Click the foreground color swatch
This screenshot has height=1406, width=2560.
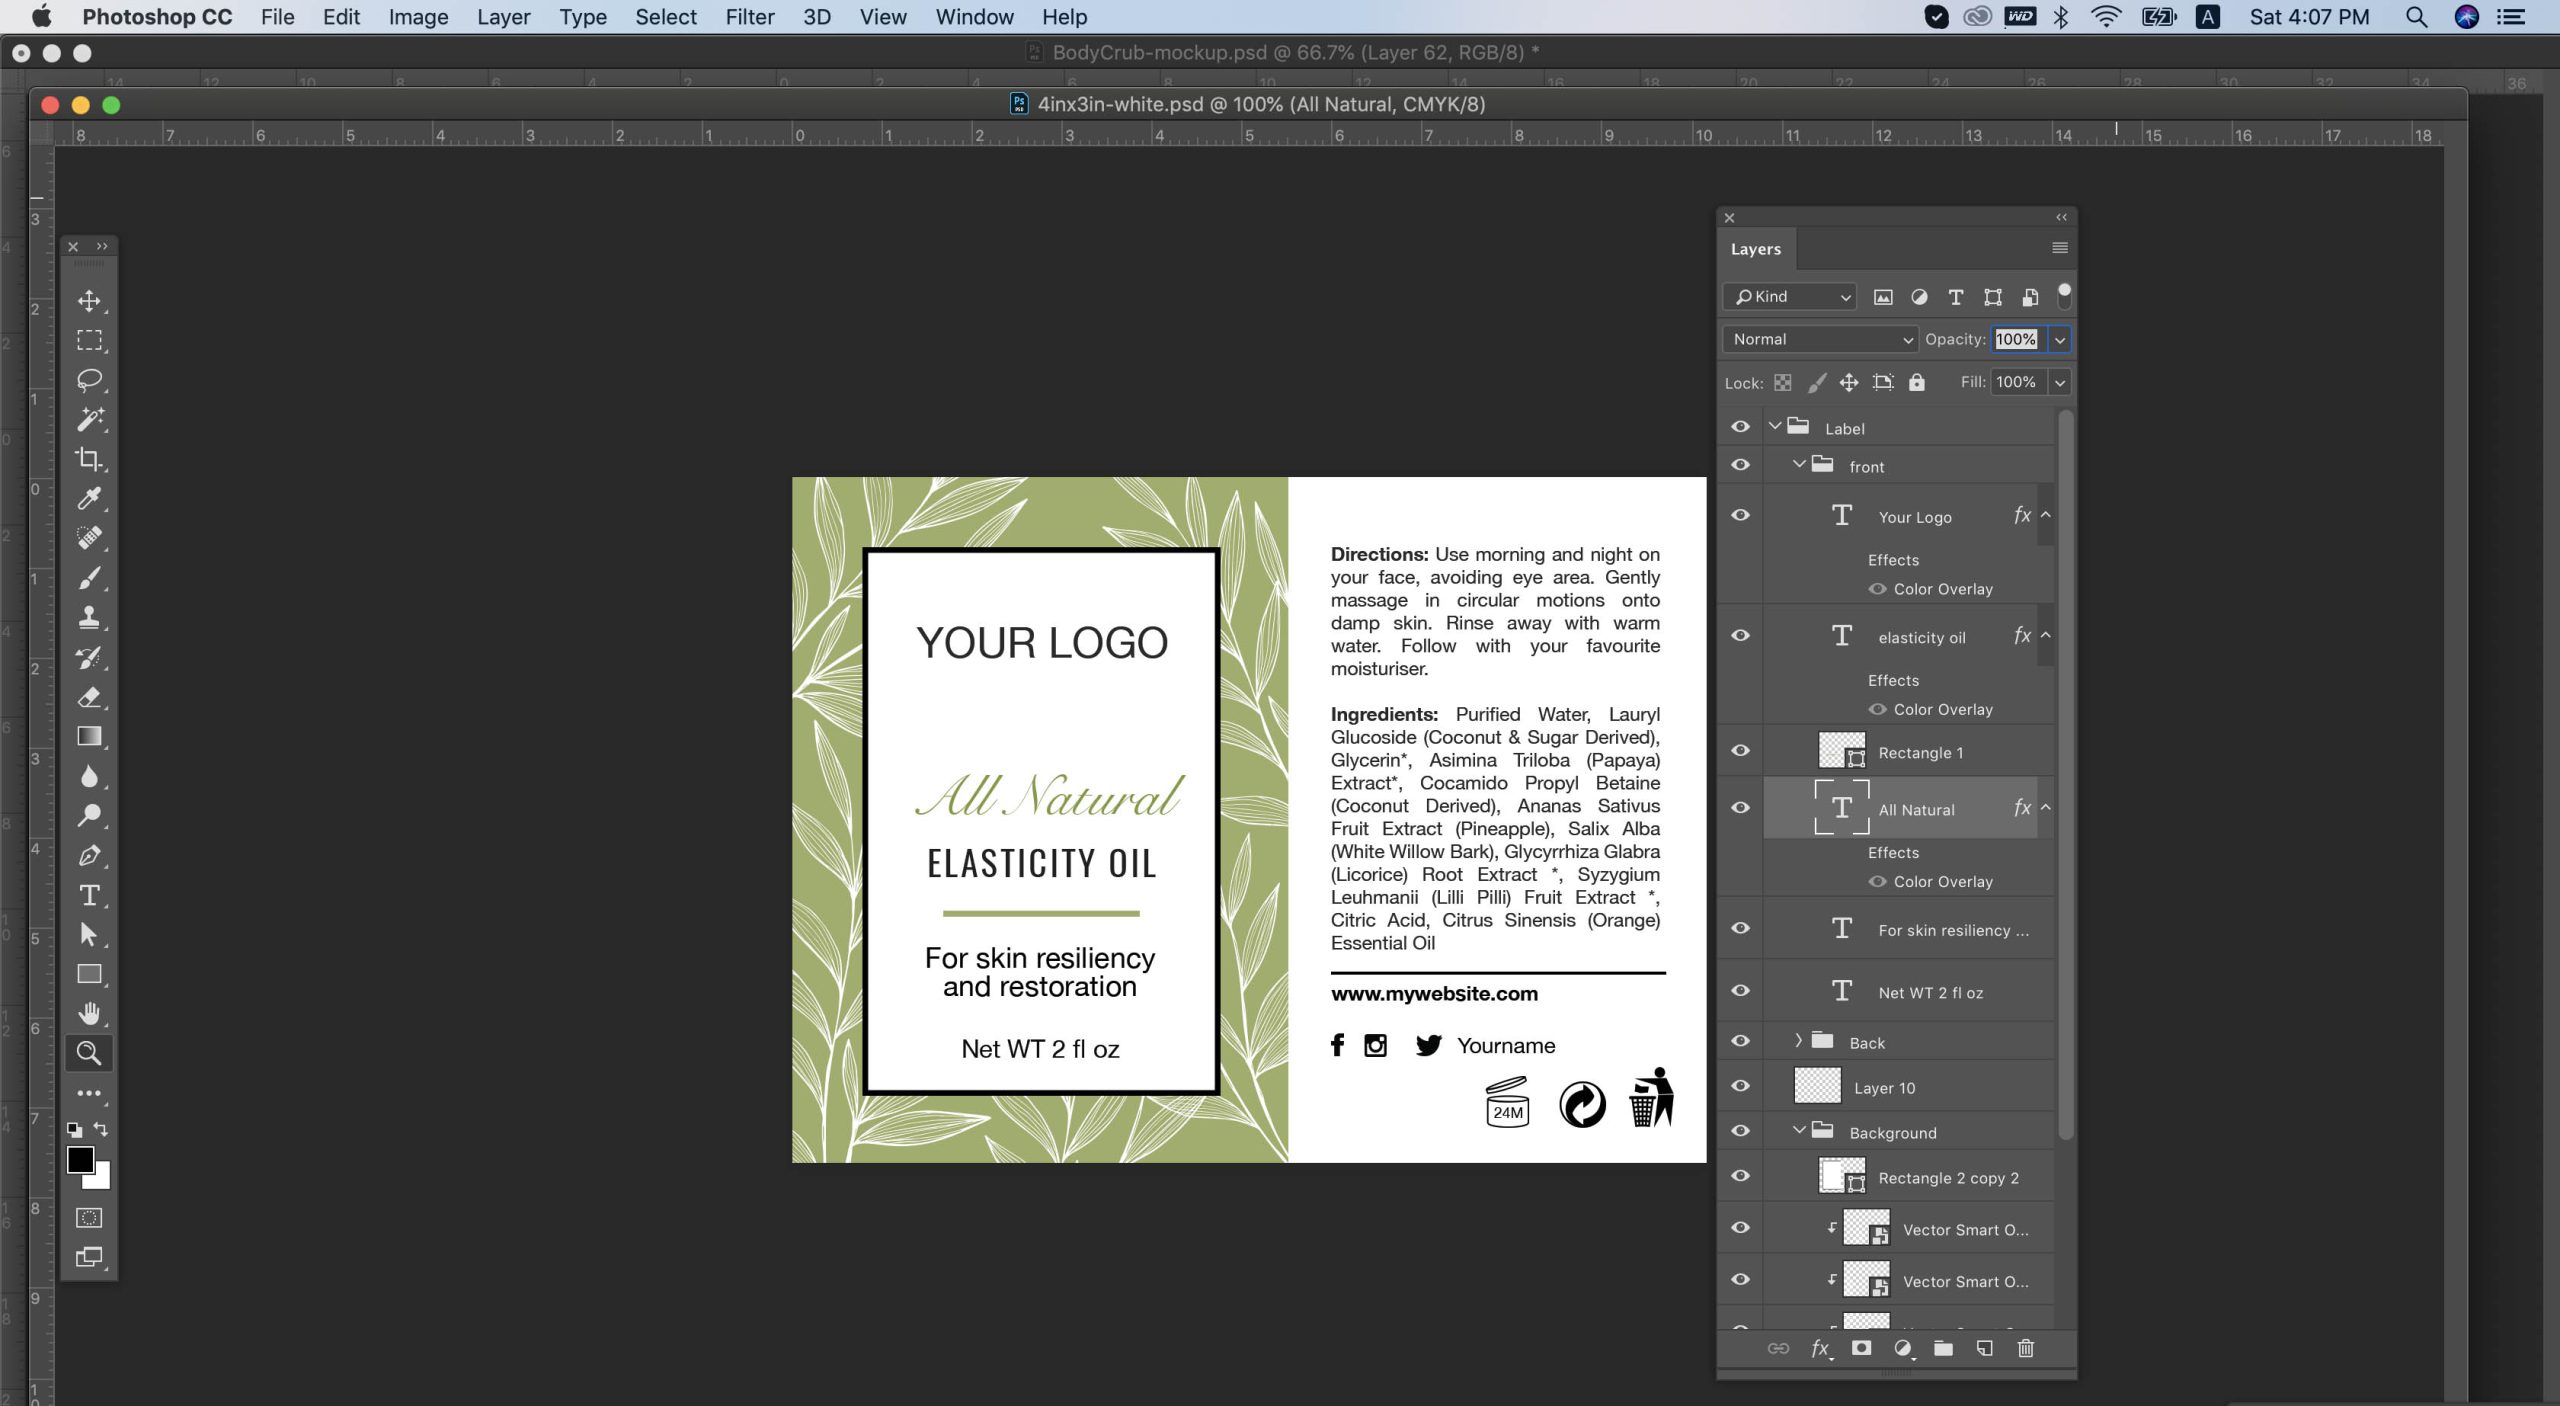coord(81,1160)
